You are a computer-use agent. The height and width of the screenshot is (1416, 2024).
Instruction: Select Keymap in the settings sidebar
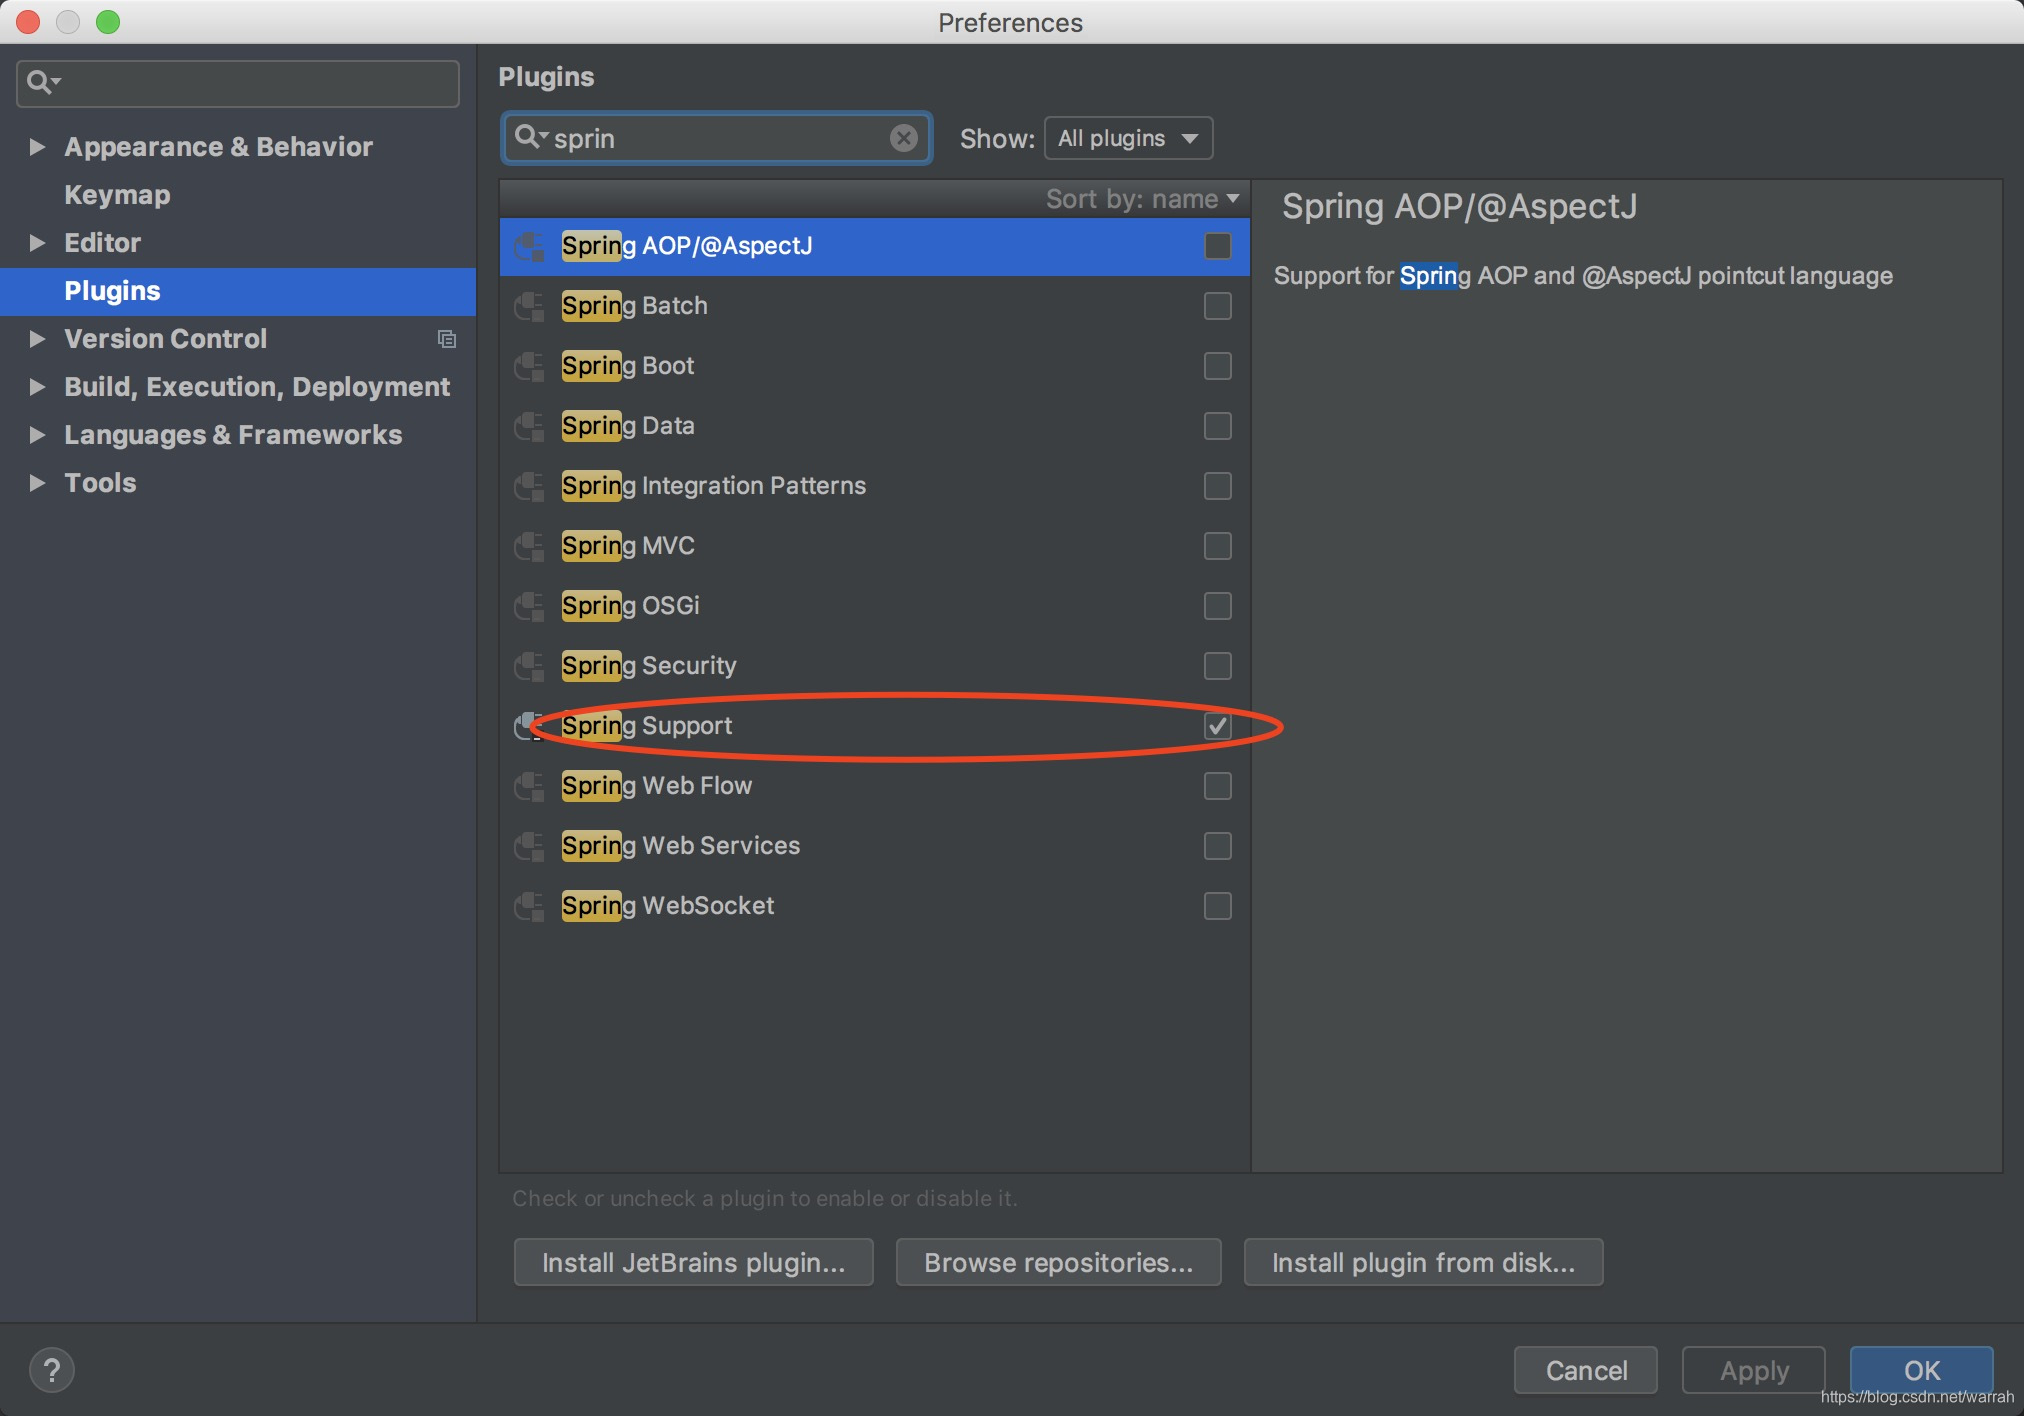coord(117,195)
